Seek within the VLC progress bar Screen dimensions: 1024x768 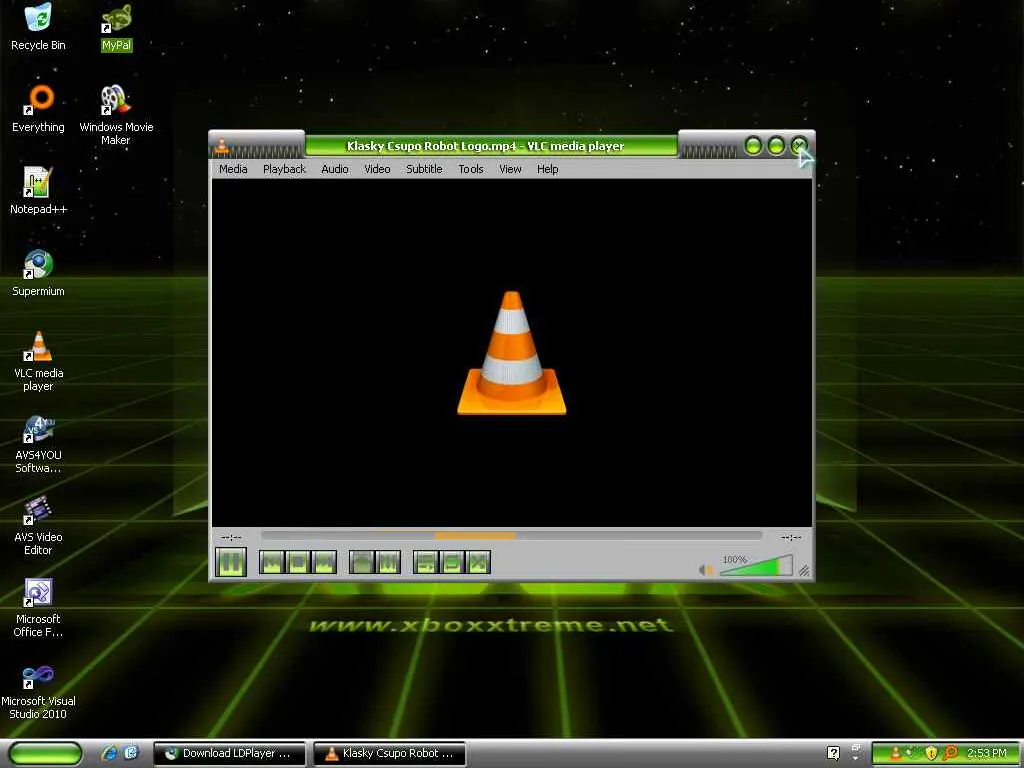pos(511,536)
